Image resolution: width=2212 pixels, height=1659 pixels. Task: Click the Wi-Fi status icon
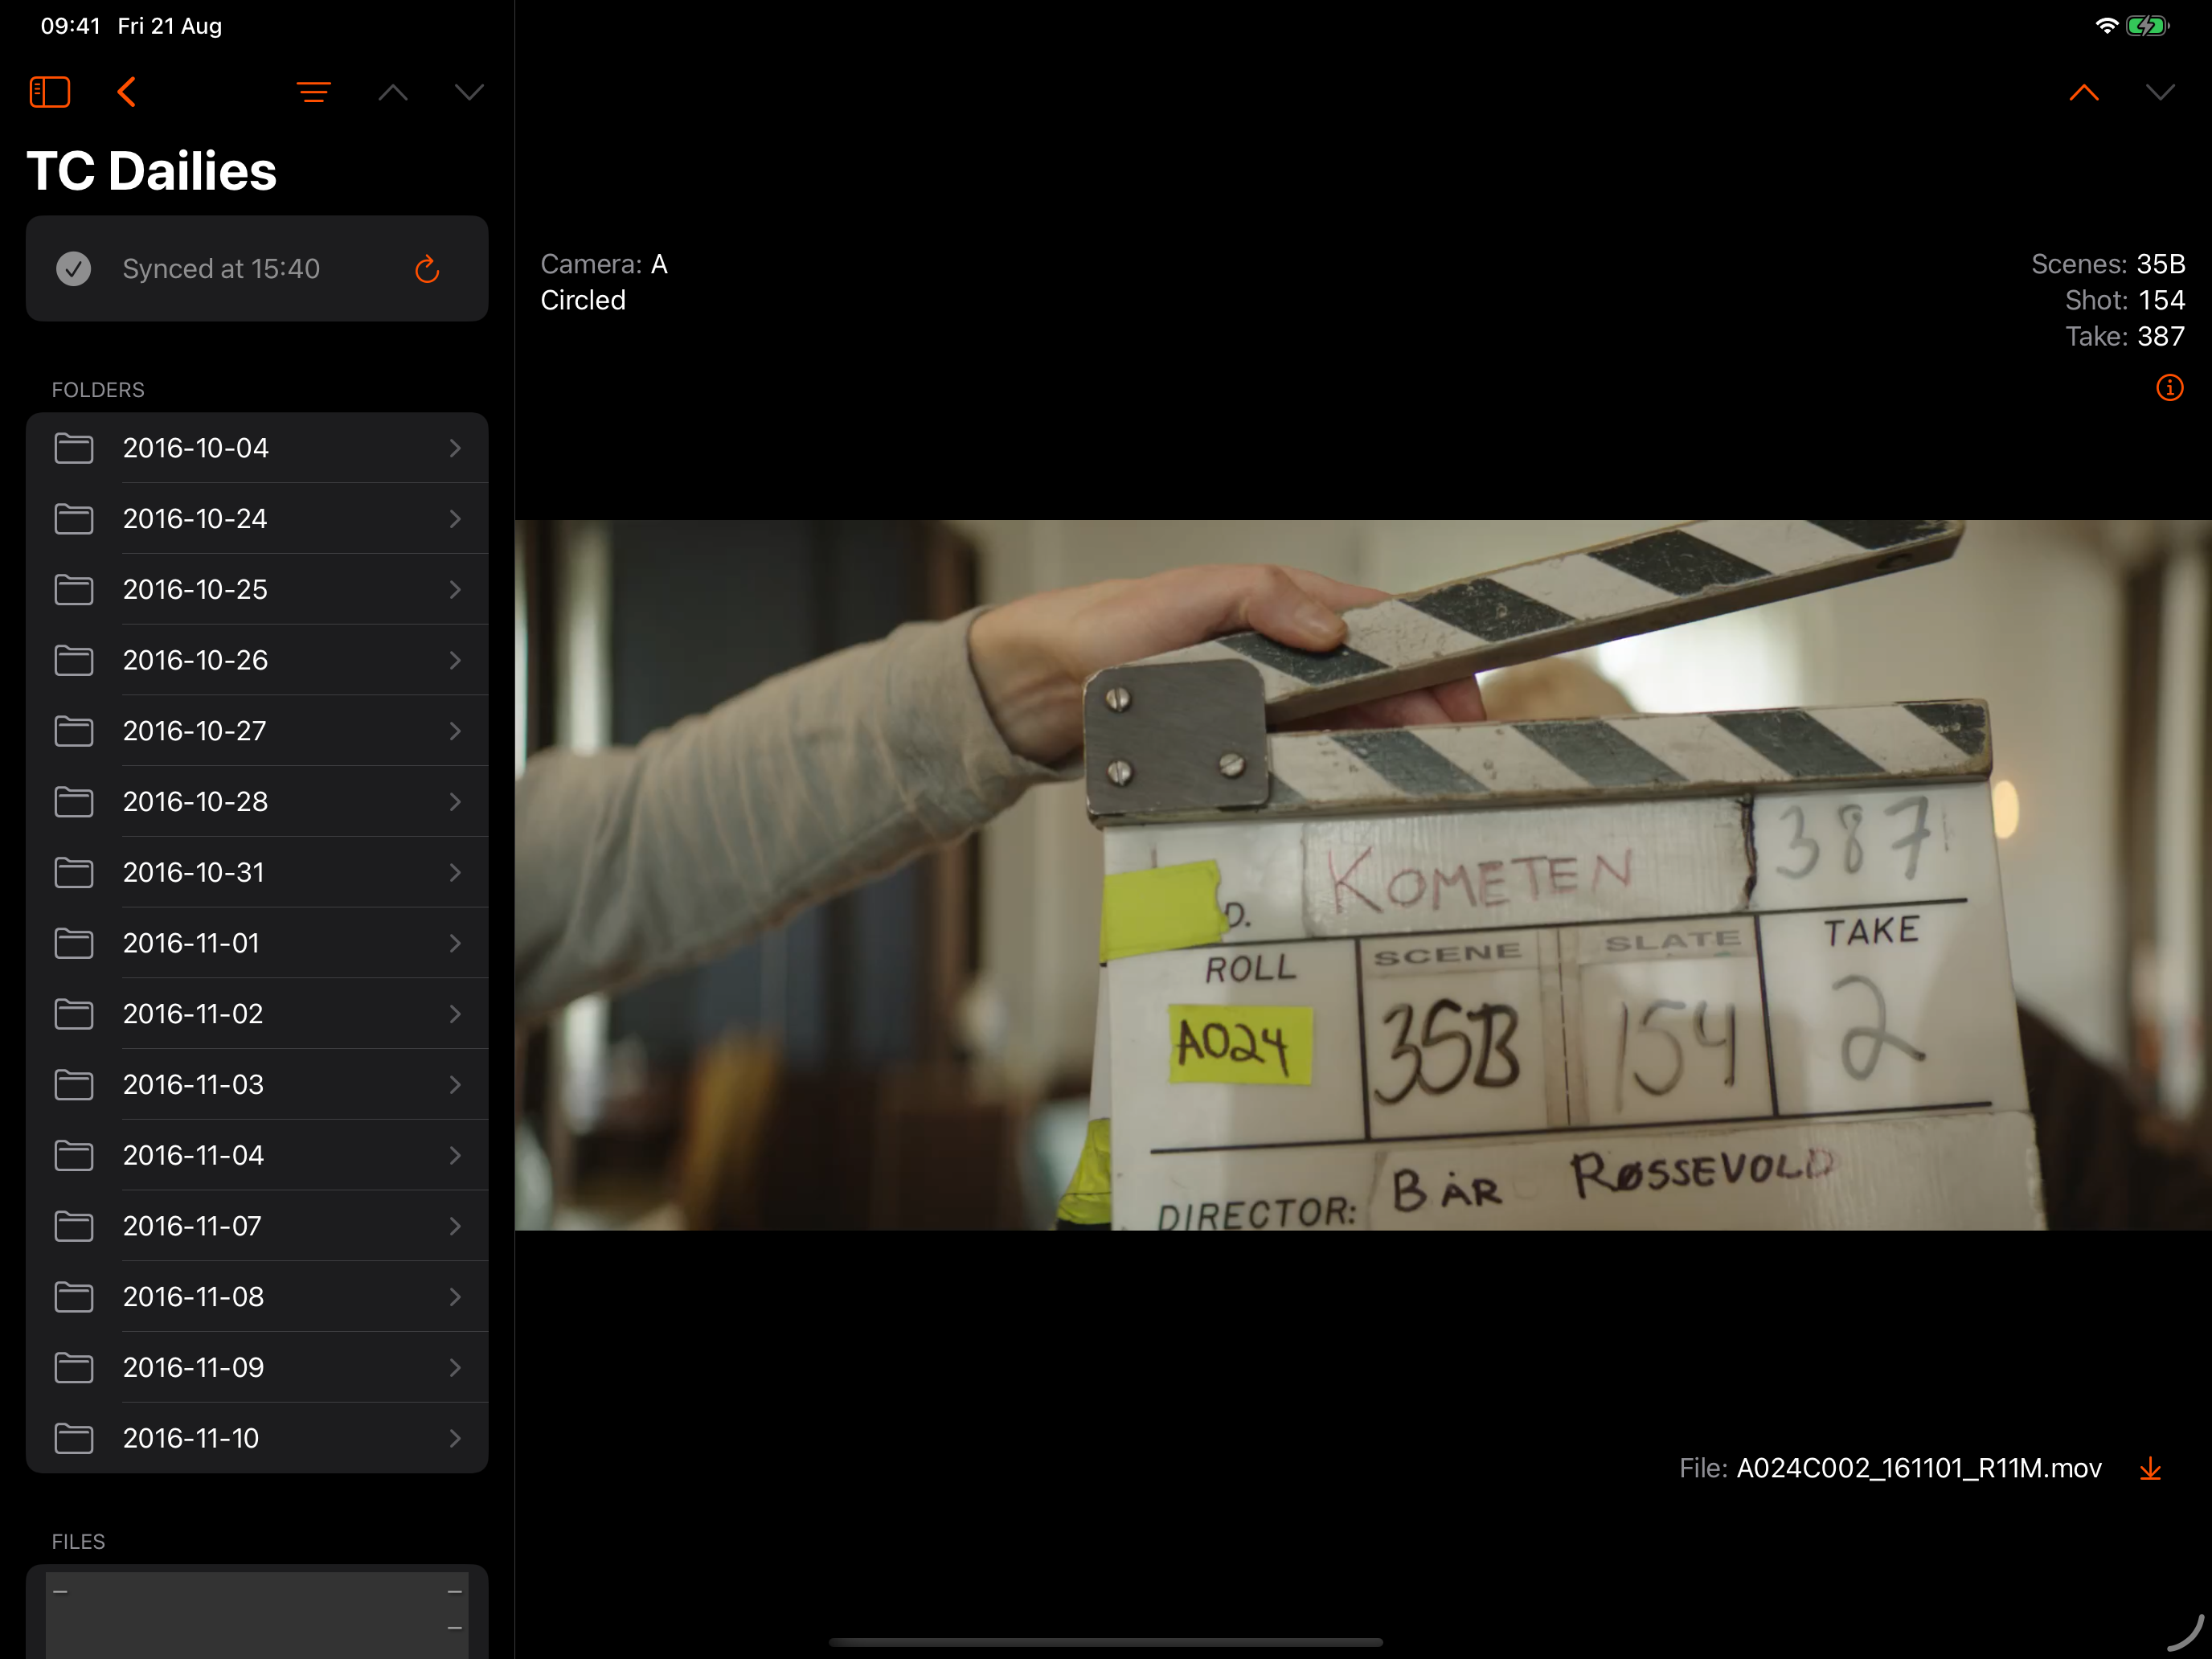click(2106, 25)
